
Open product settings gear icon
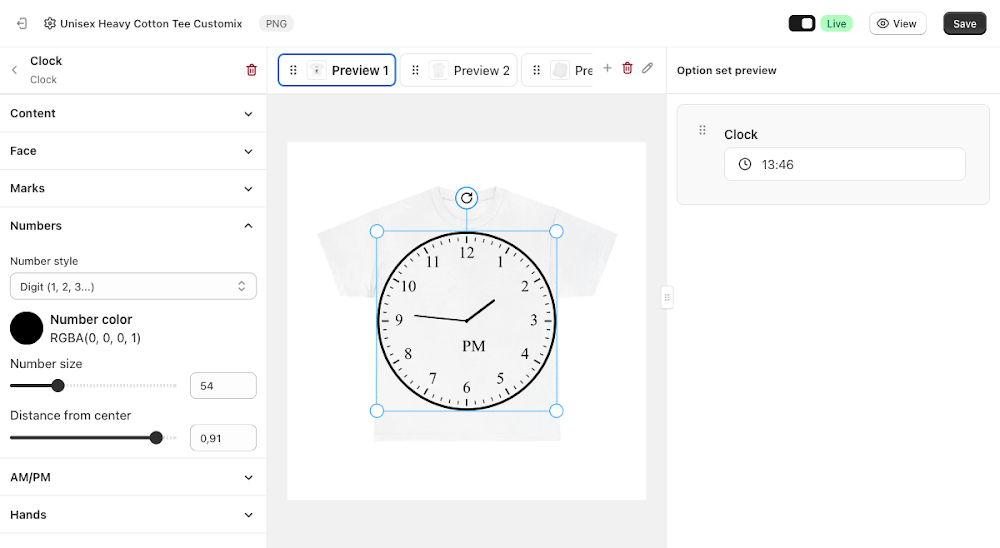[50, 24]
